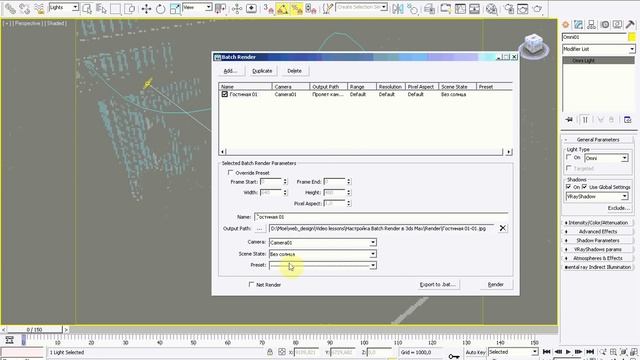
Task: Toggle the Percent Snap icon
Action: coord(297,9)
